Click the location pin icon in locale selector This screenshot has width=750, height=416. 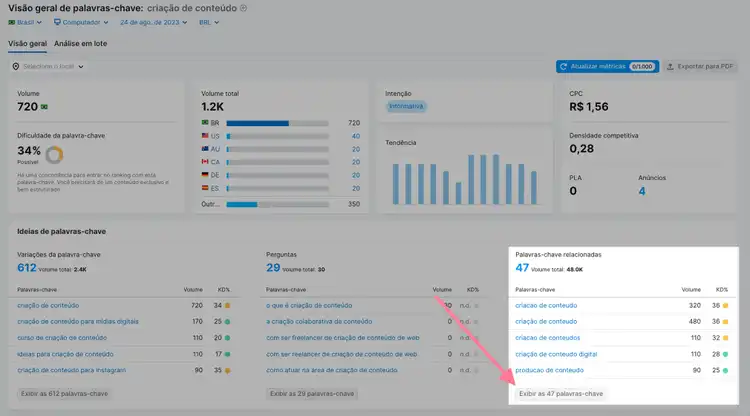(x=16, y=66)
